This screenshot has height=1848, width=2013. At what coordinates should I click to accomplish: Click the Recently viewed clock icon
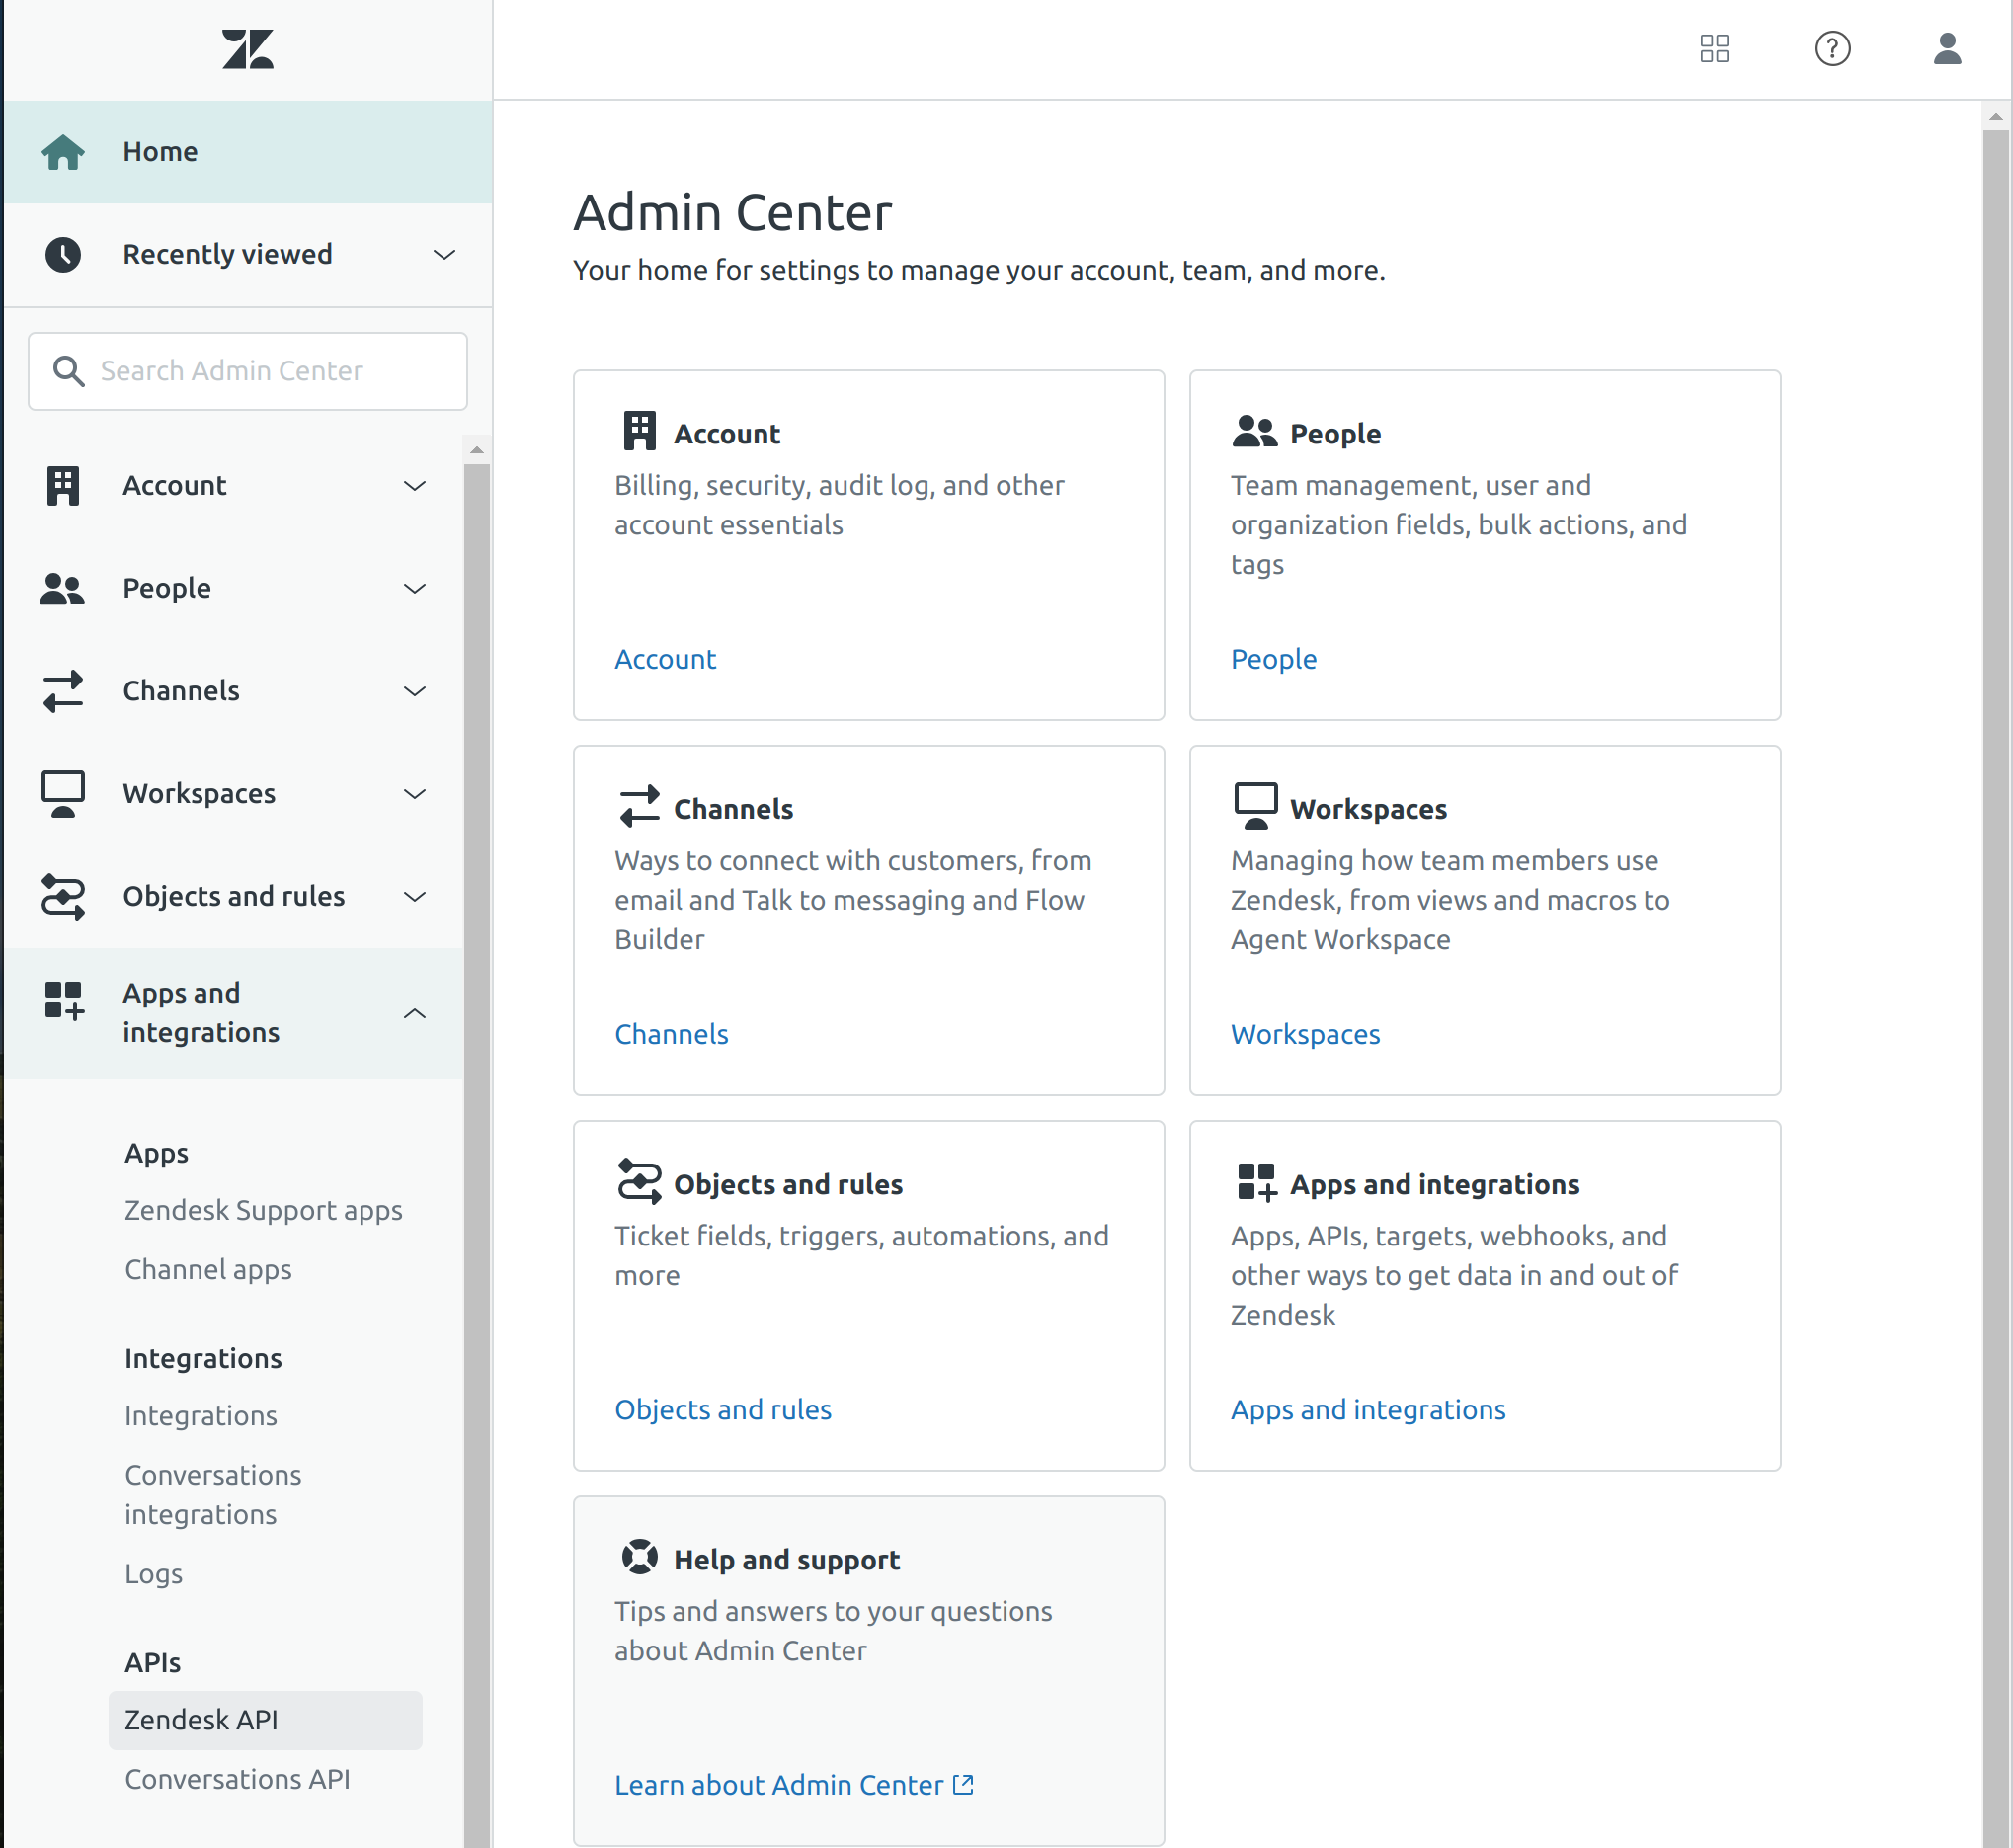pos(63,255)
